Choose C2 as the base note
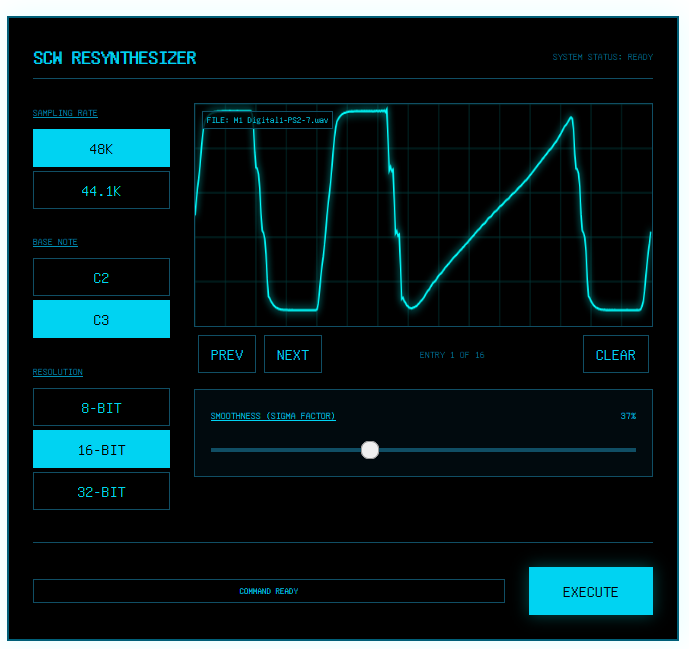This screenshot has width=689, height=649. [x=101, y=277]
